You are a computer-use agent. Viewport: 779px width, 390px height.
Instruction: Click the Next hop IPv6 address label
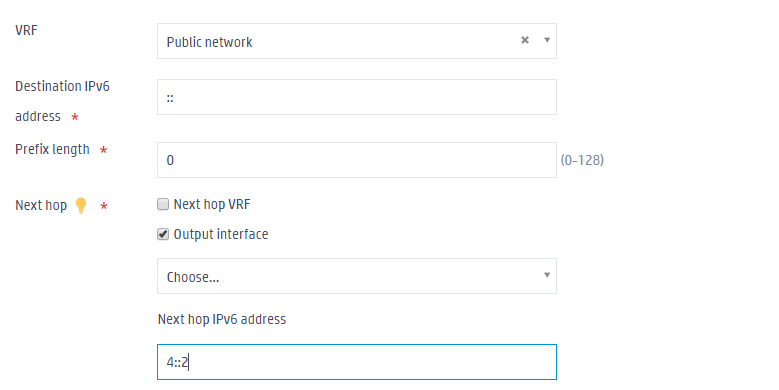pyautogui.click(x=222, y=319)
